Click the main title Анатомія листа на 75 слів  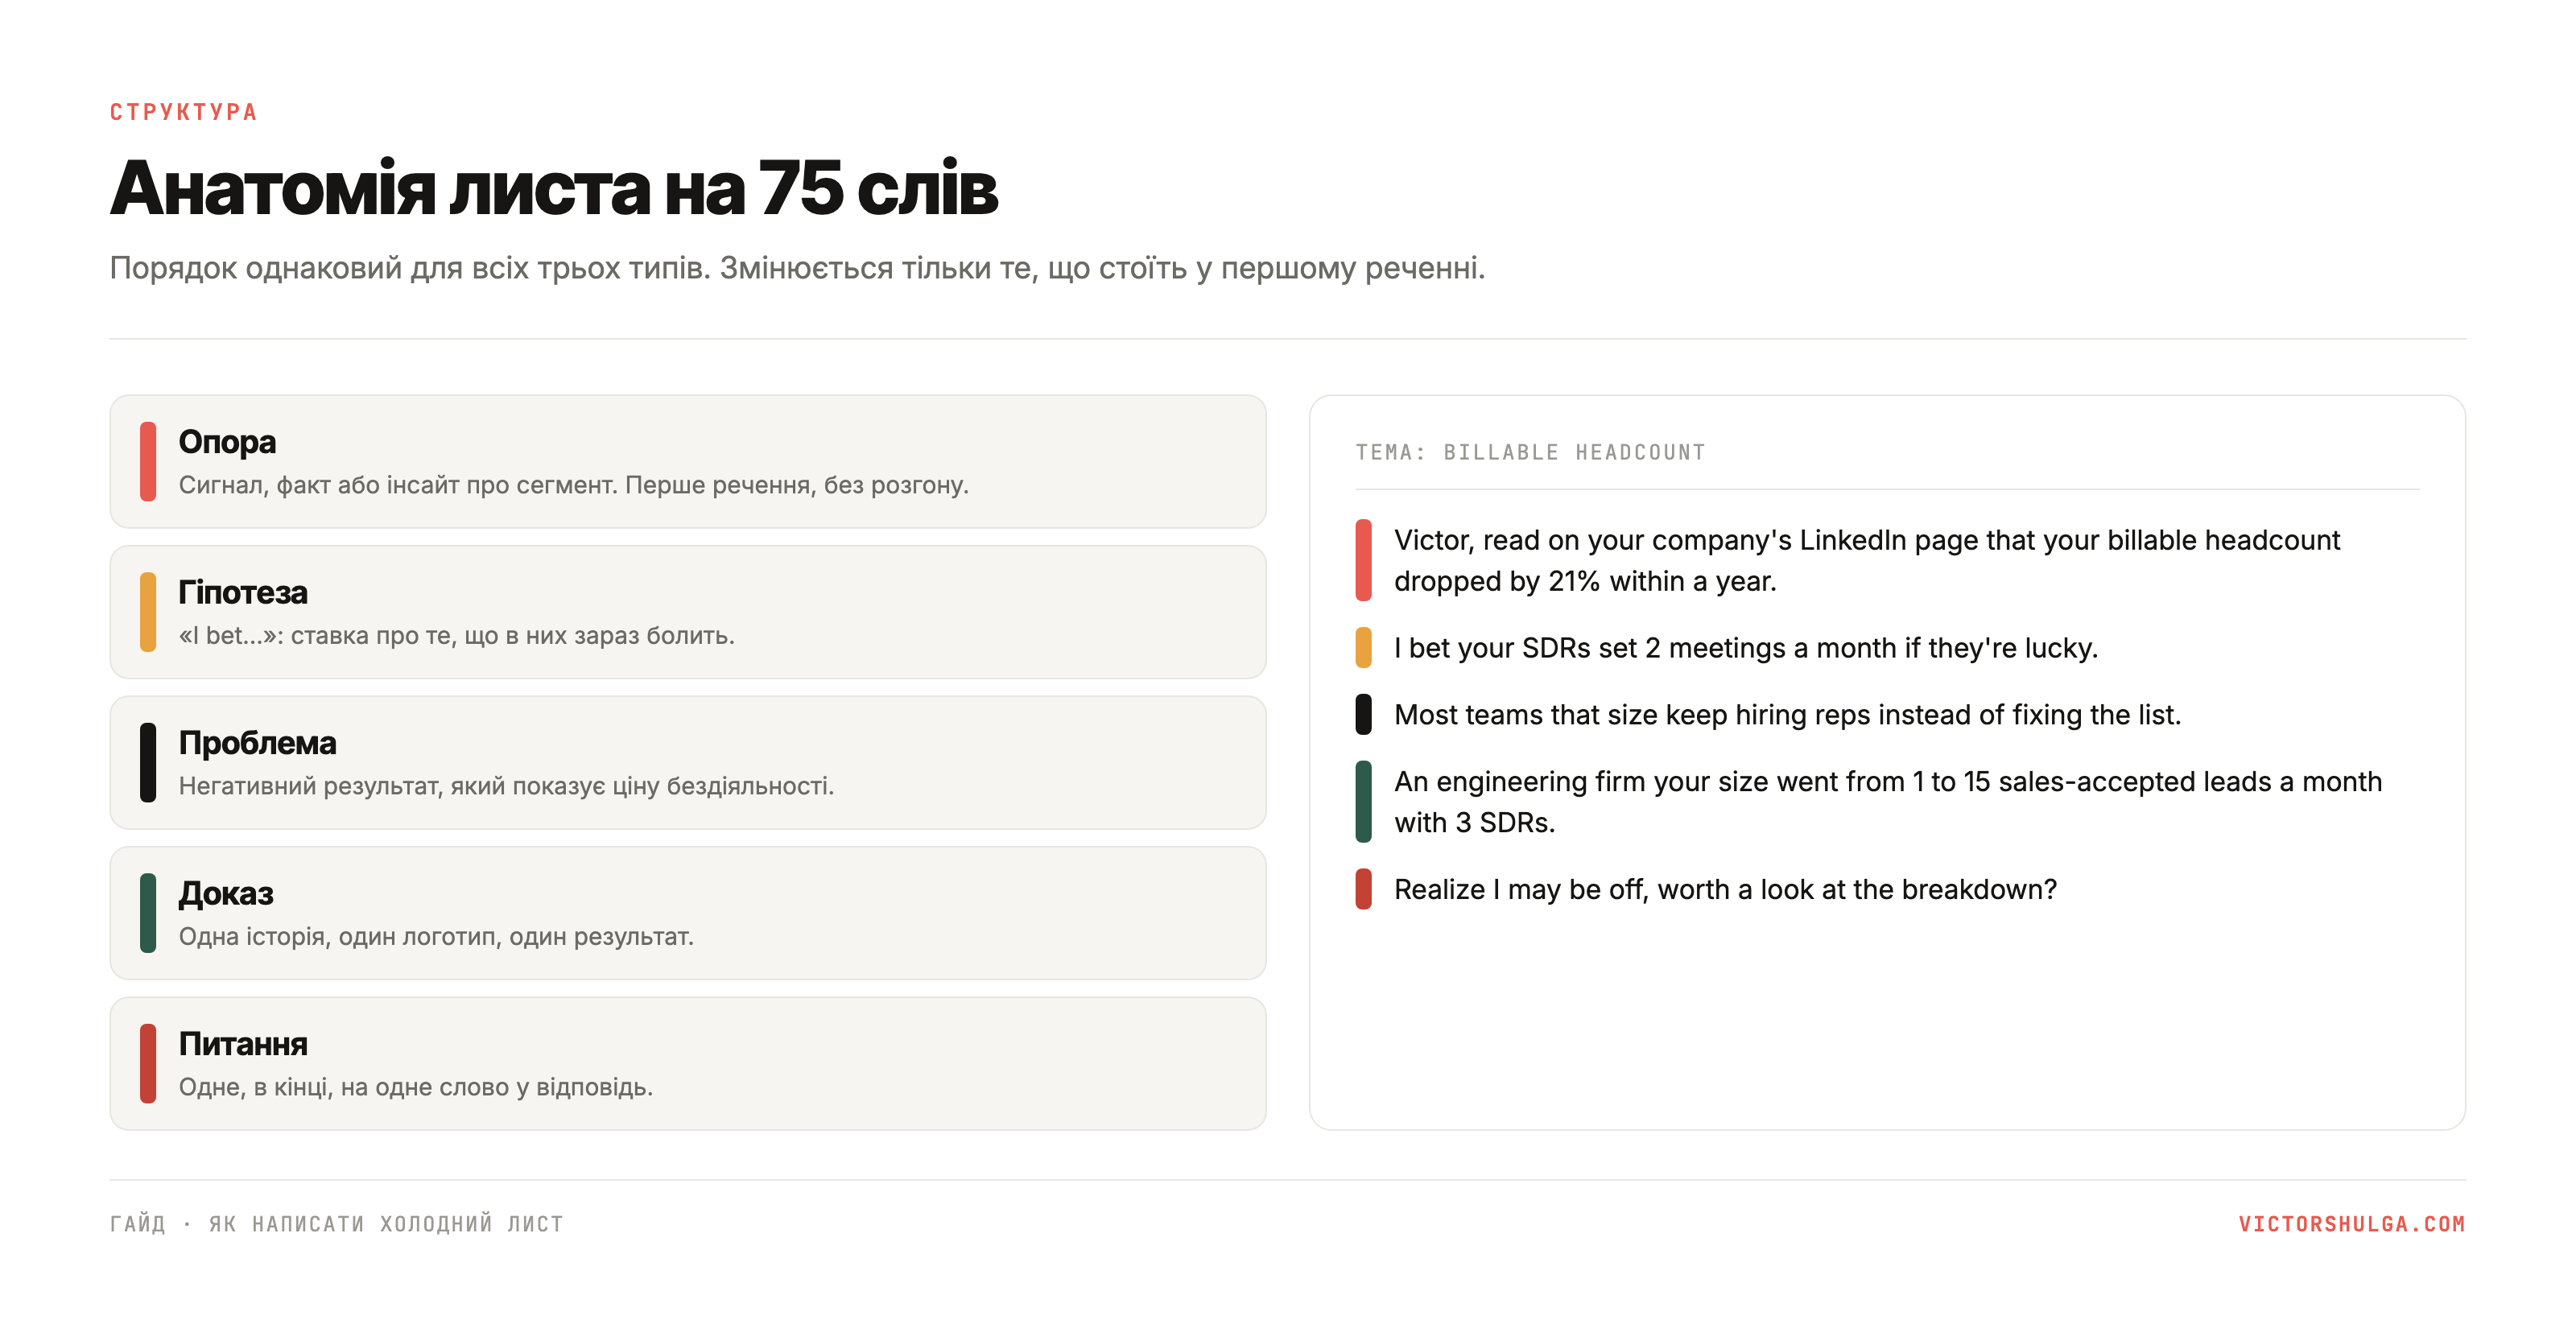pyautogui.click(x=554, y=188)
